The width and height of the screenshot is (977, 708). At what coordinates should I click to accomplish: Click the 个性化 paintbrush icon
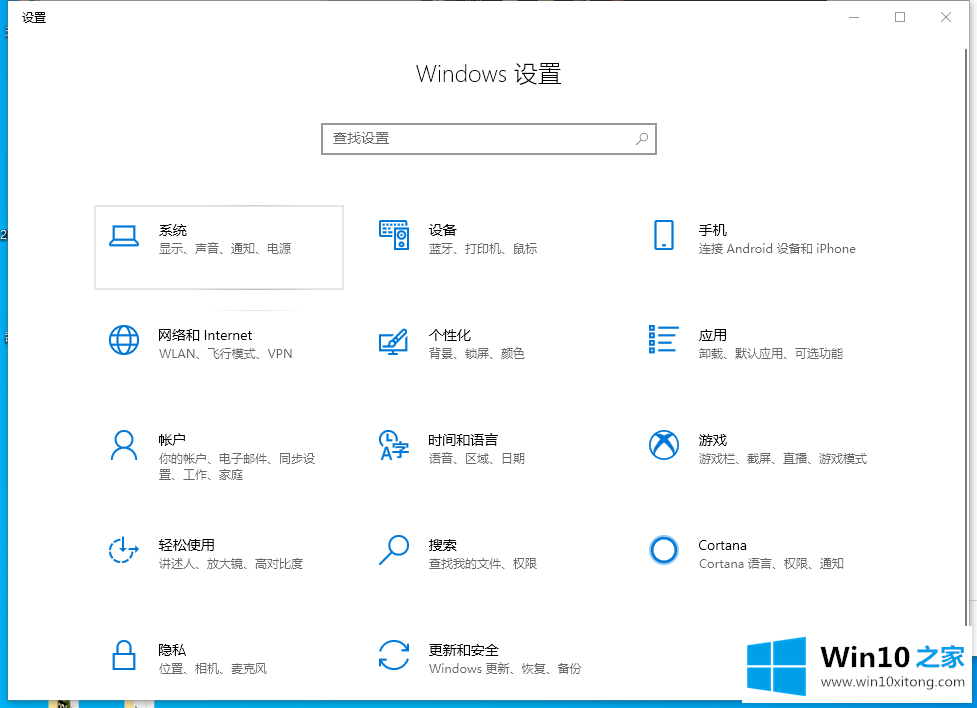click(x=394, y=342)
